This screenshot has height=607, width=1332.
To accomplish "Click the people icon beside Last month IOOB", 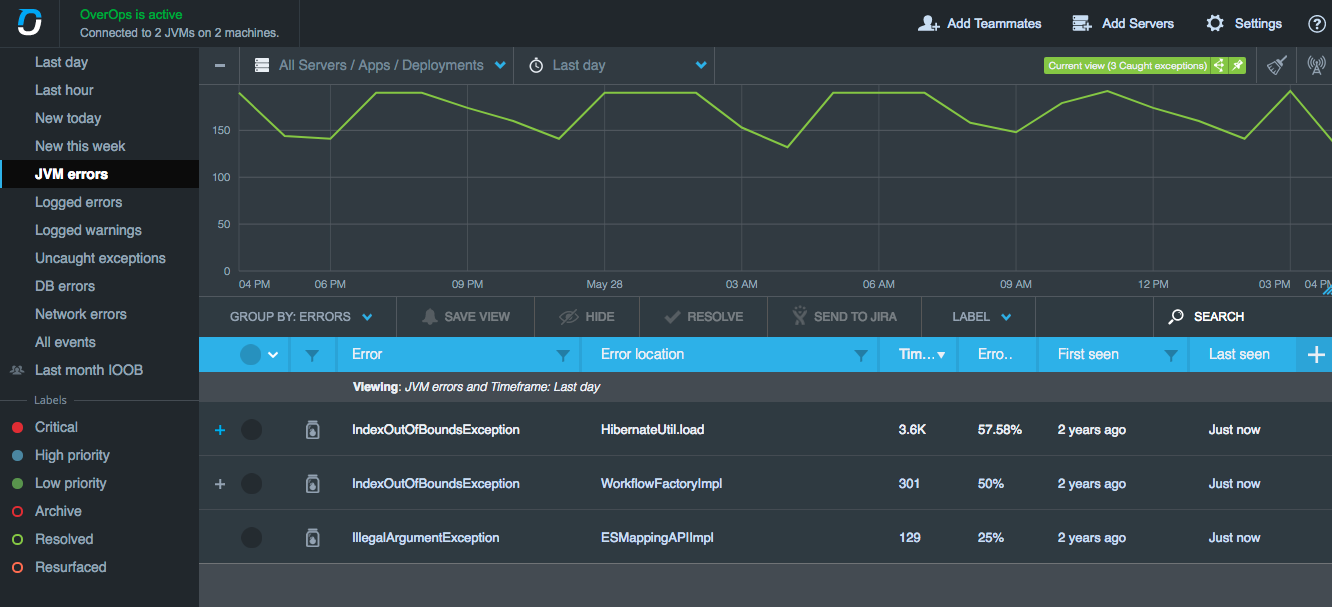I will tap(17, 370).
